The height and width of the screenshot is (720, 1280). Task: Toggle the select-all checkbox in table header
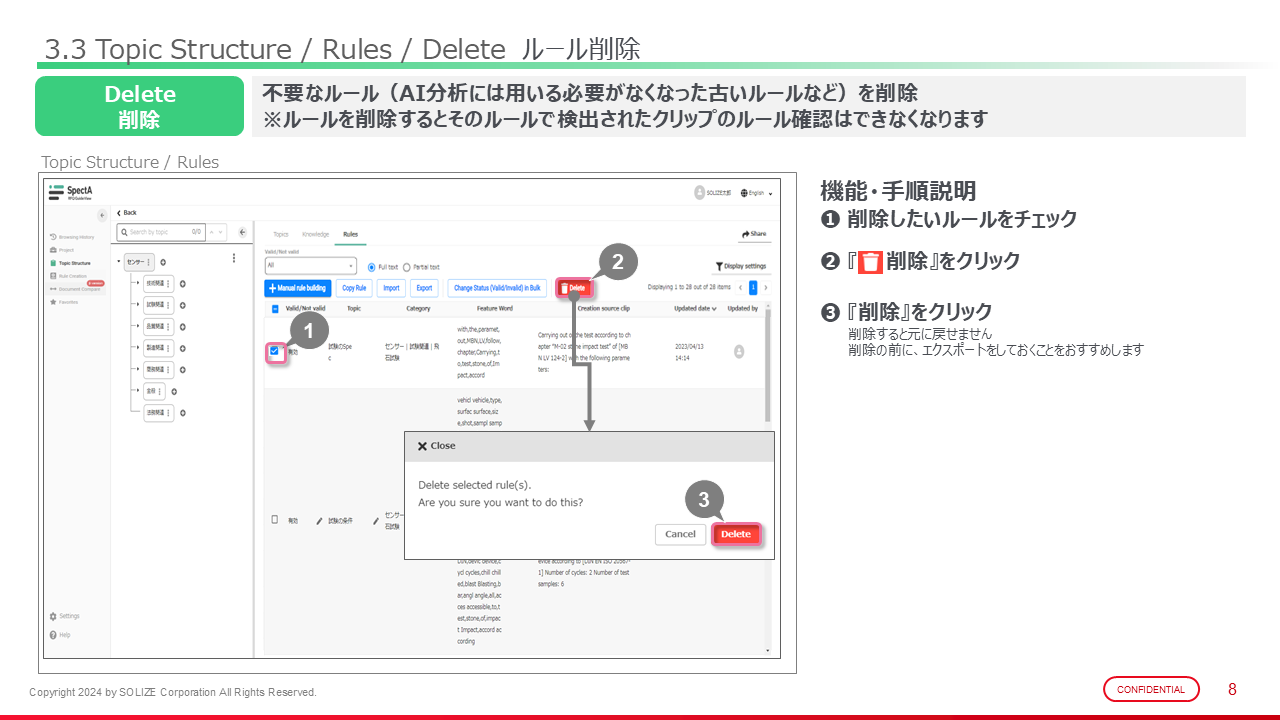click(x=274, y=309)
